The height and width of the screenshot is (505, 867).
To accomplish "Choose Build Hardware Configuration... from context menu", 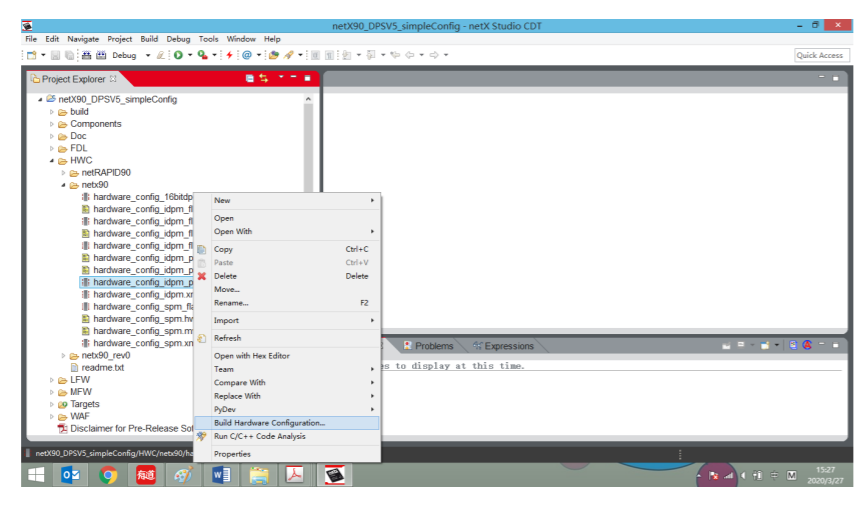I will point(287,423).
